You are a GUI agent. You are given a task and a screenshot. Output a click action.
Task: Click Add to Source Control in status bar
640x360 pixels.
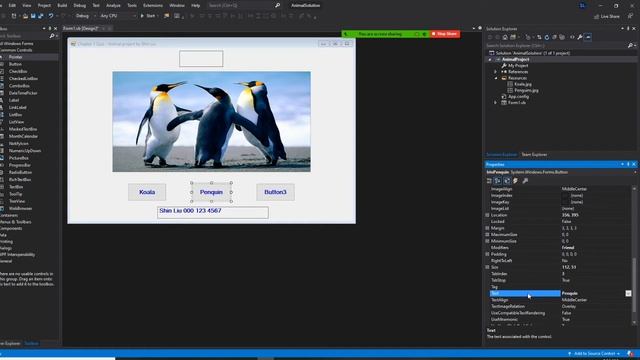[x=594, y=353]
